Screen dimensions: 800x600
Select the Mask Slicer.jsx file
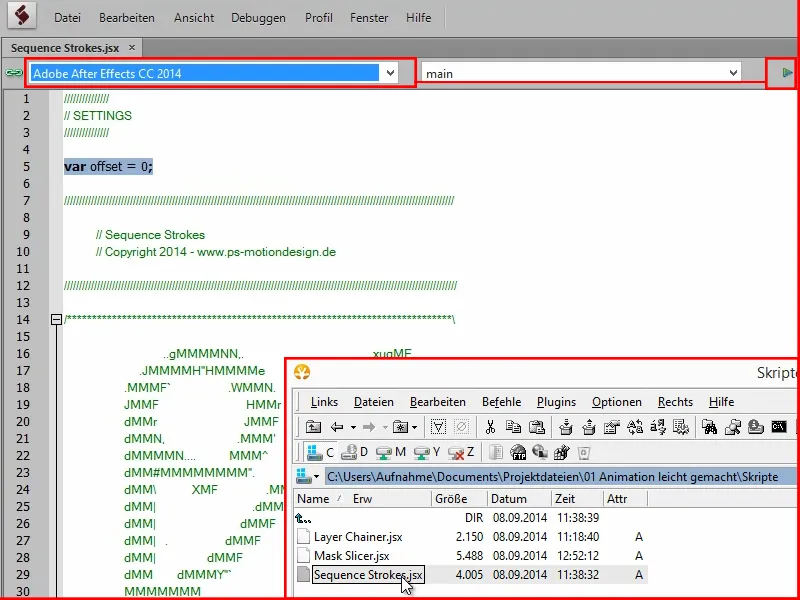pyautogui.click(x=351, y=556)
